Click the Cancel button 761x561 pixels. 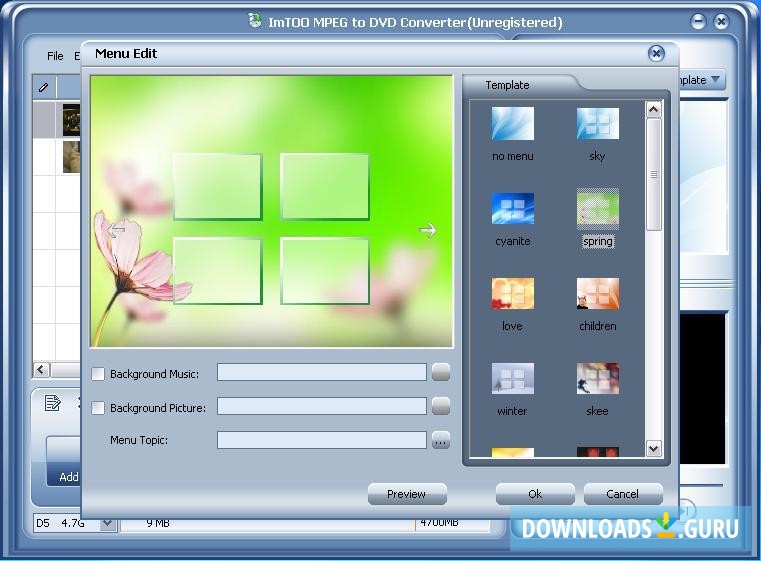623,494
